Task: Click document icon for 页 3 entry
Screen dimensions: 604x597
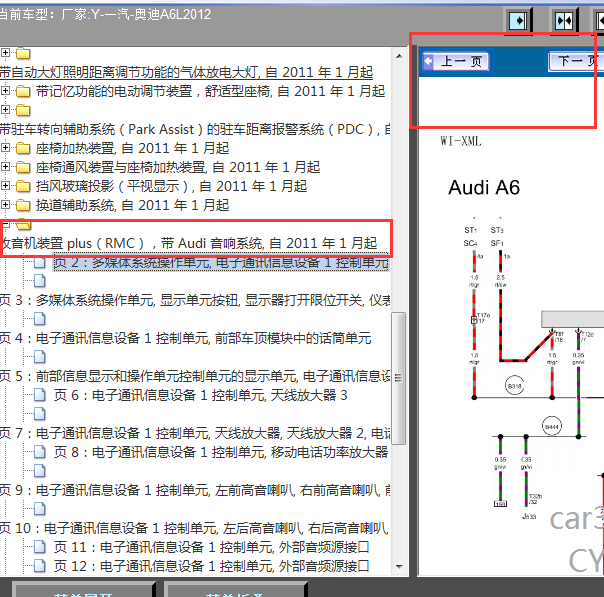Action: tap(40, 281)
